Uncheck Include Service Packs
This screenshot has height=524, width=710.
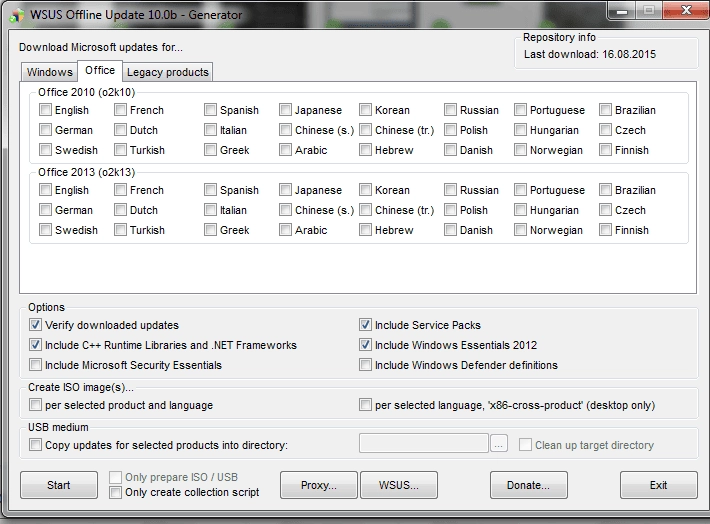365,325
